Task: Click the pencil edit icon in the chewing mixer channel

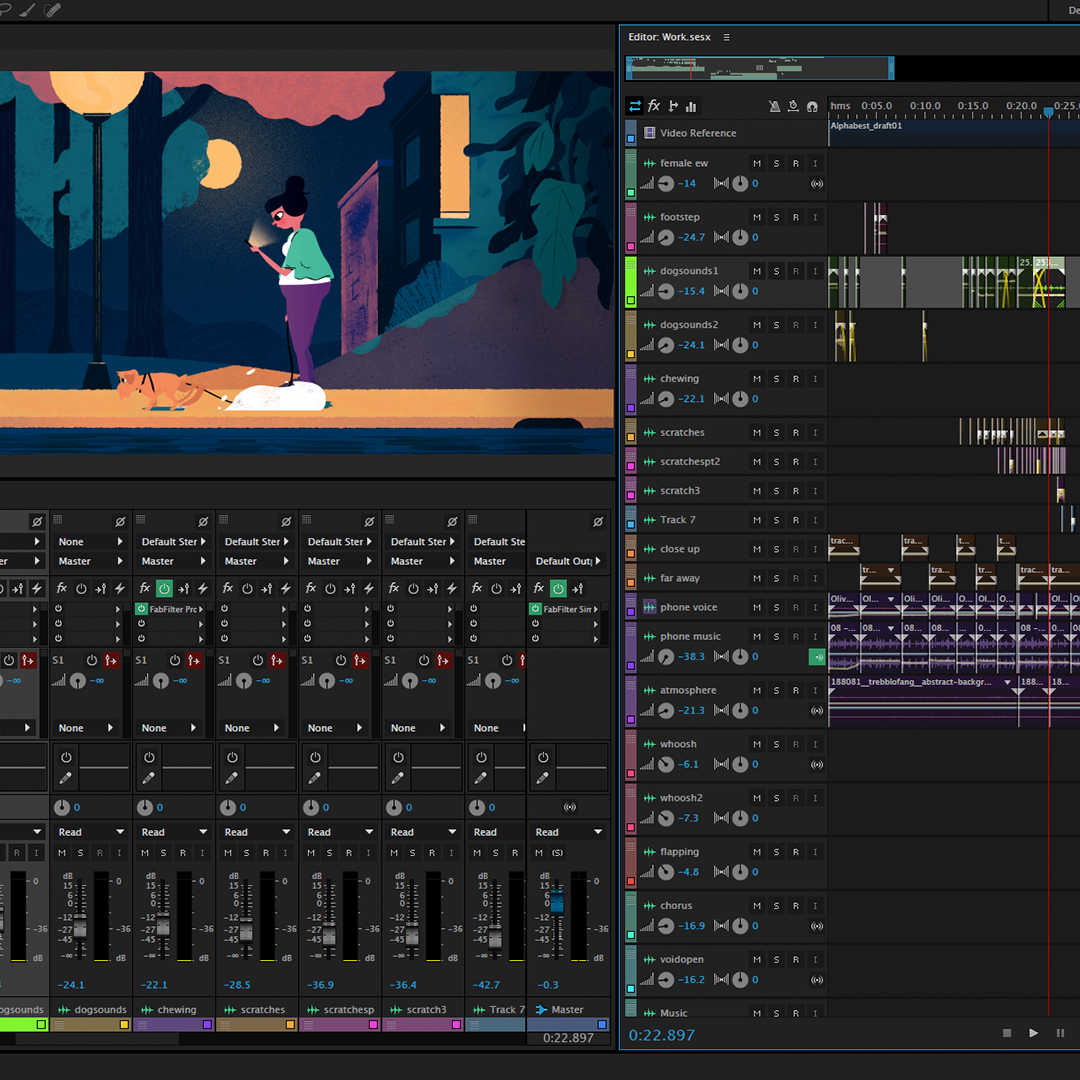Action: click(148, 778)
